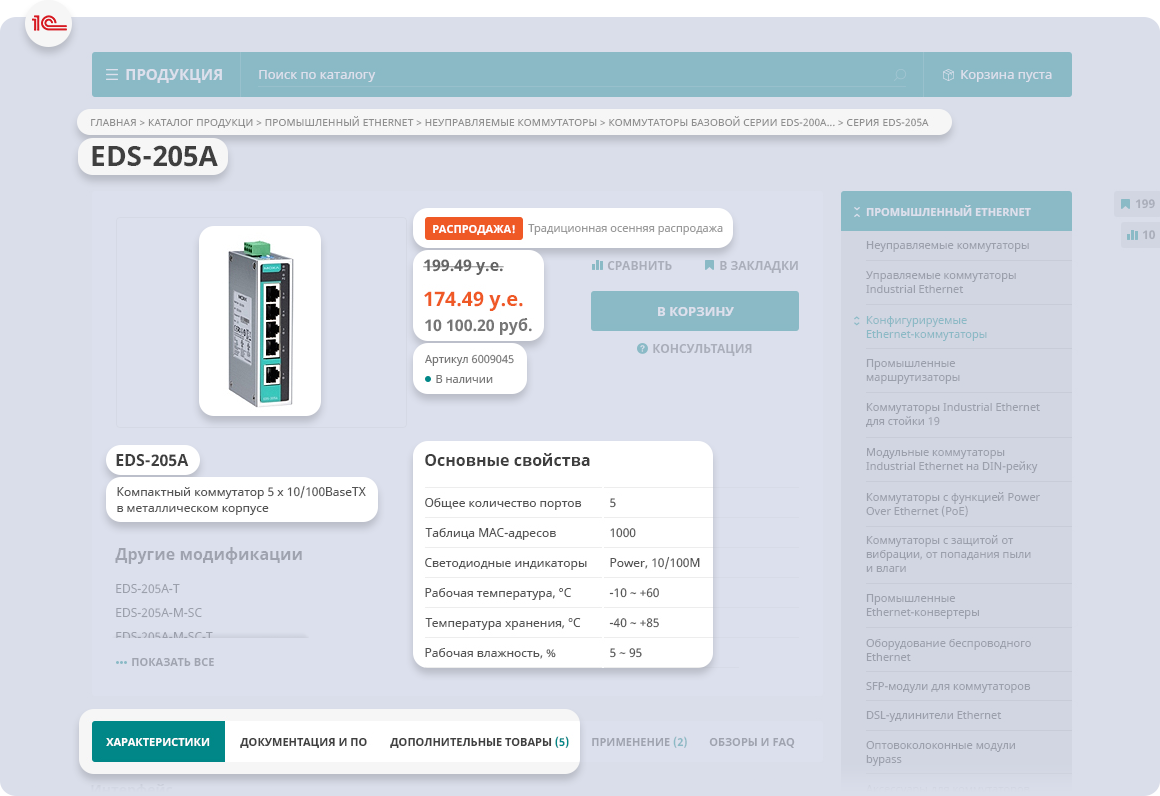
Task: Select Управляемые коммутаторы Industrial Ethernet
Action: pos(941,282)
